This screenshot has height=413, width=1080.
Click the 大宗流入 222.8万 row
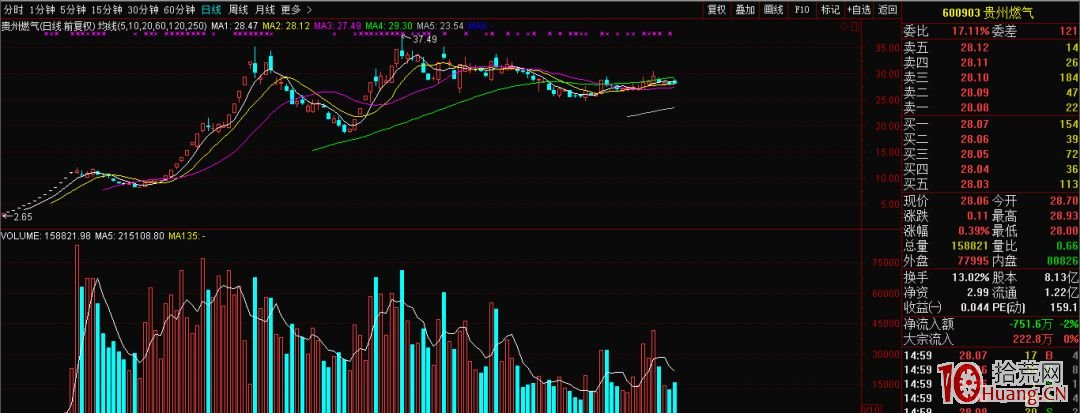990,339
